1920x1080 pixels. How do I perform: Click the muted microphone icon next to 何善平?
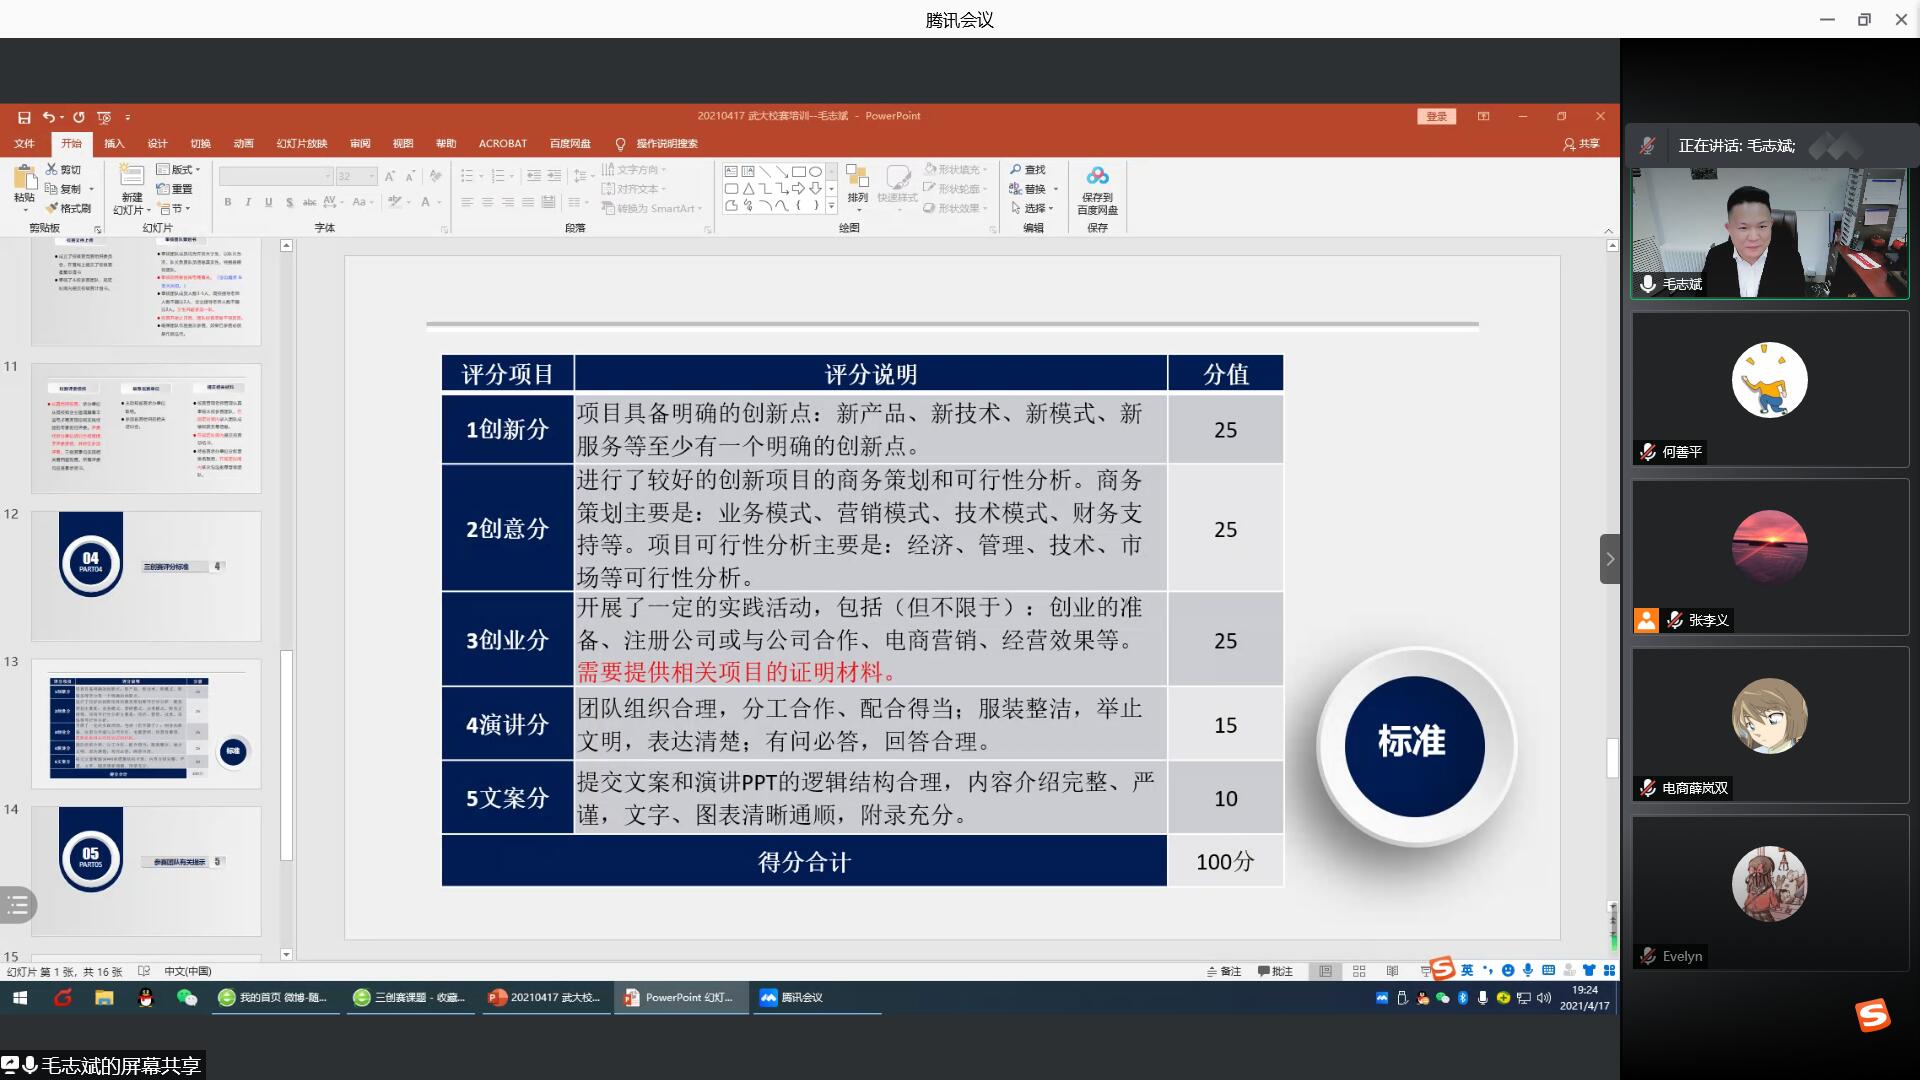click(1648, 452)
